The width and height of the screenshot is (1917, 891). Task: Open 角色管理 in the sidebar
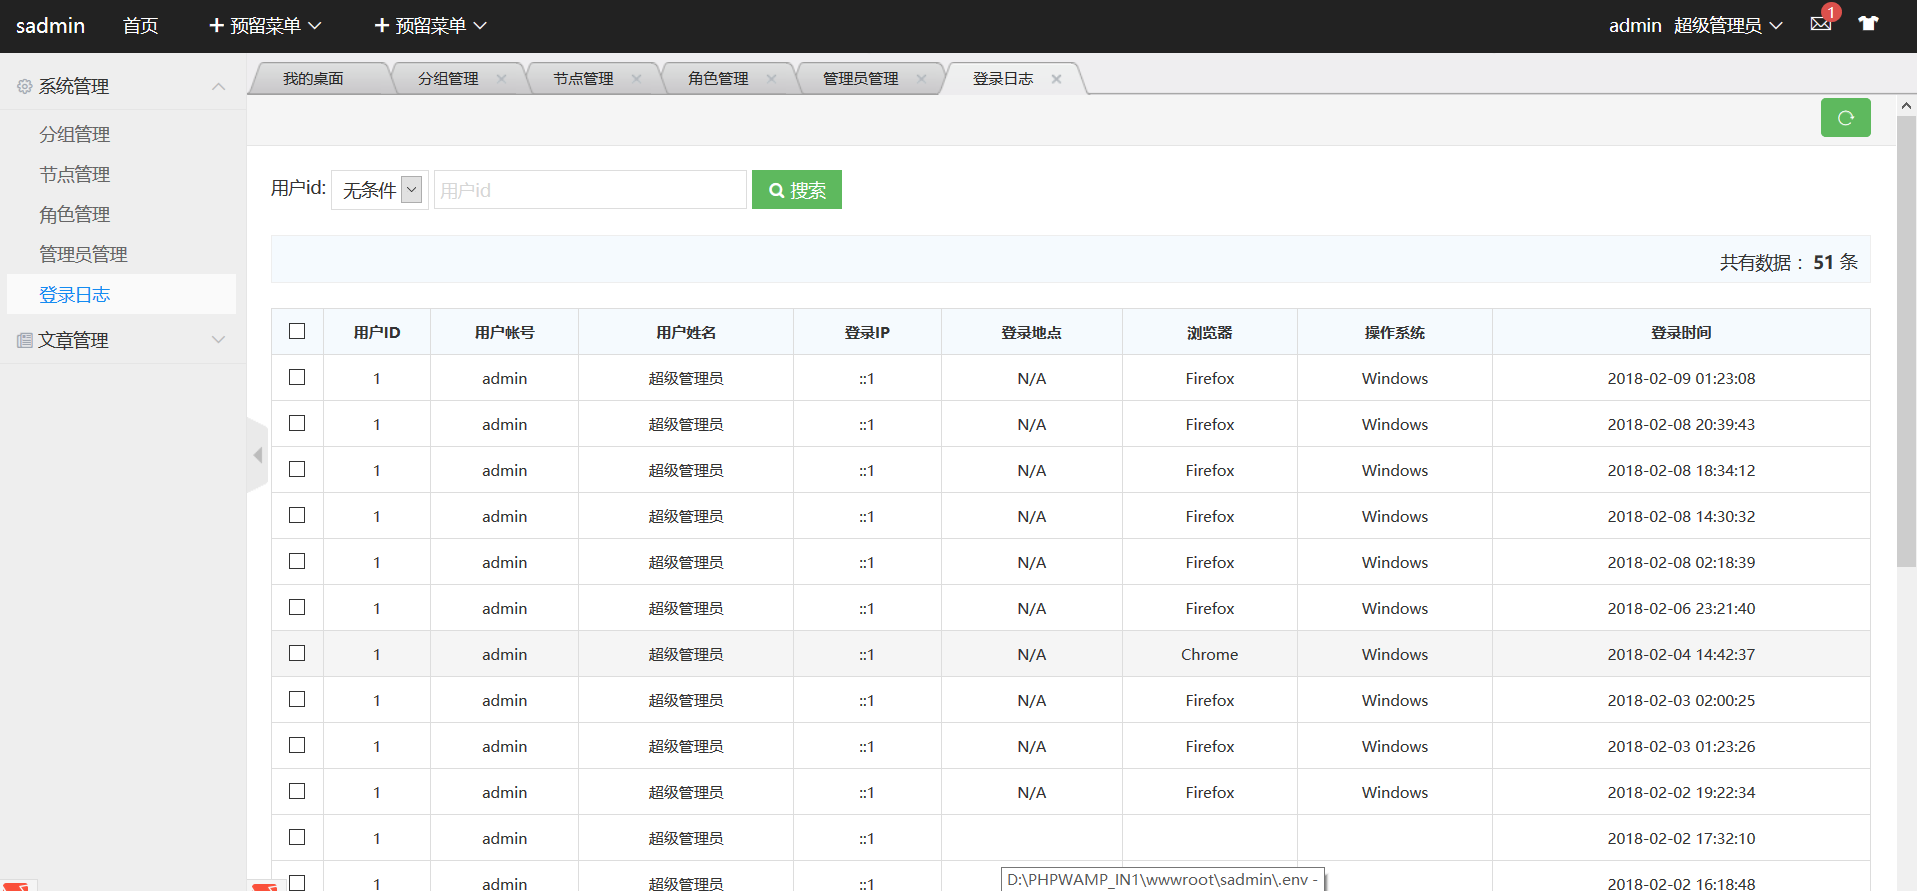point(75,215)
